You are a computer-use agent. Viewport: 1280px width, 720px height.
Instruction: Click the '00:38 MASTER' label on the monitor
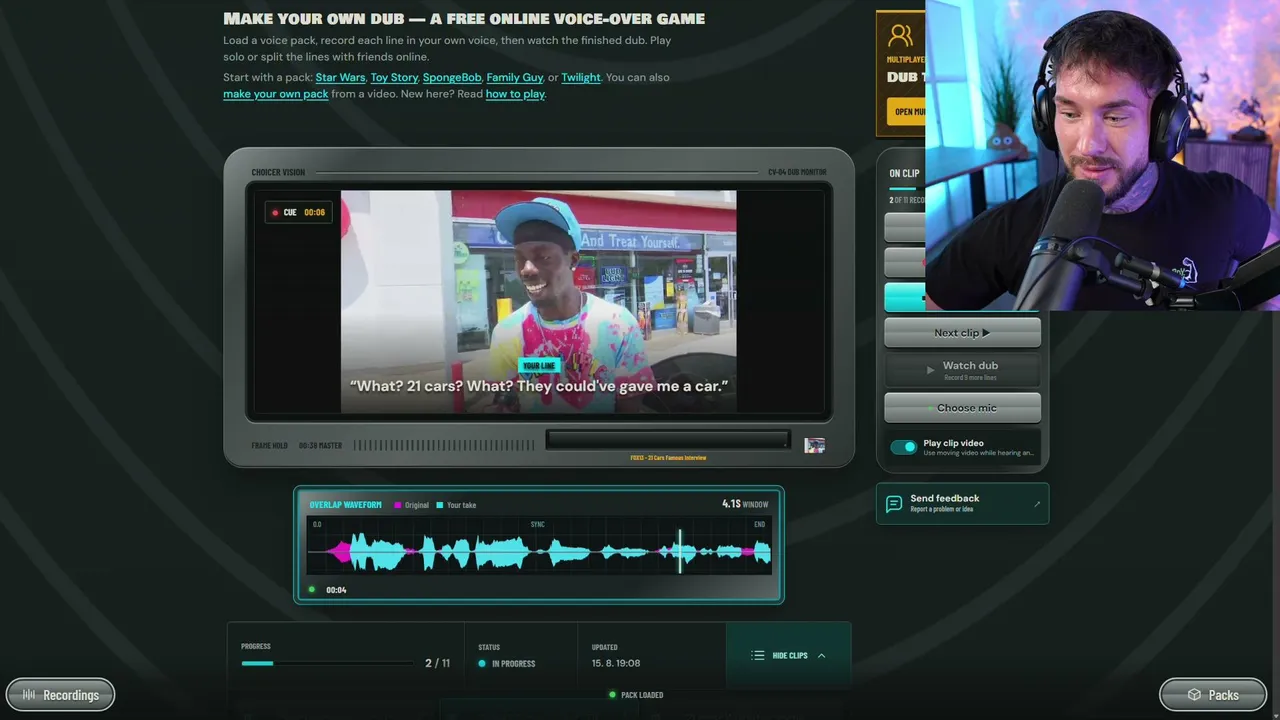pos(320,445)
